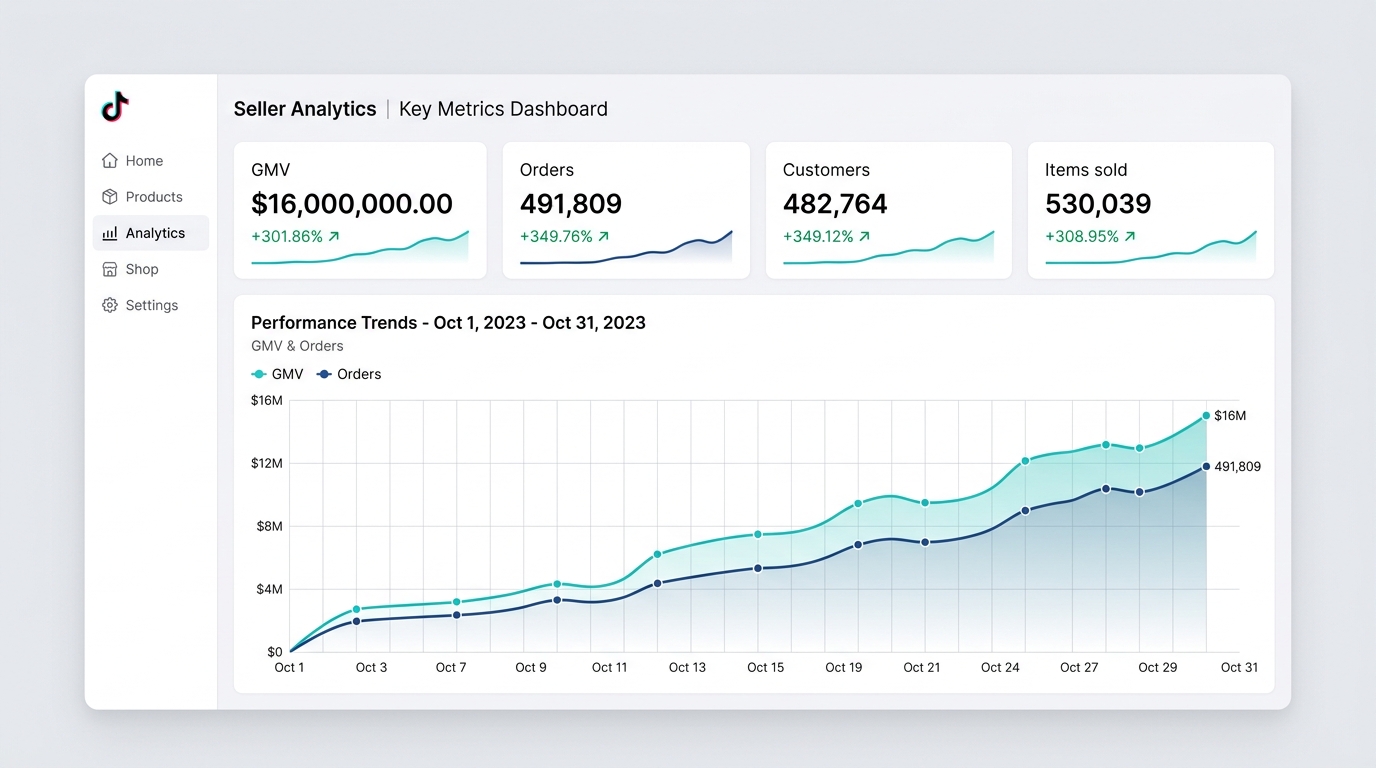The height and width of the screenshot is (768, 1376).
Task: Click the 491,809 value in Orders card
Action: point(571,204)
